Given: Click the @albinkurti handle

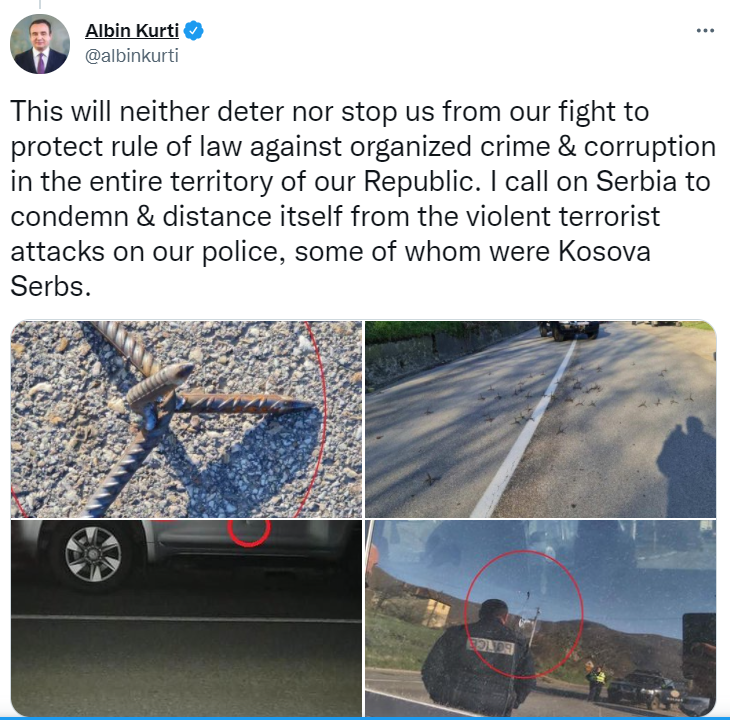Looking at the screenshot, I should pyautogui.click(x=132, y=56).
